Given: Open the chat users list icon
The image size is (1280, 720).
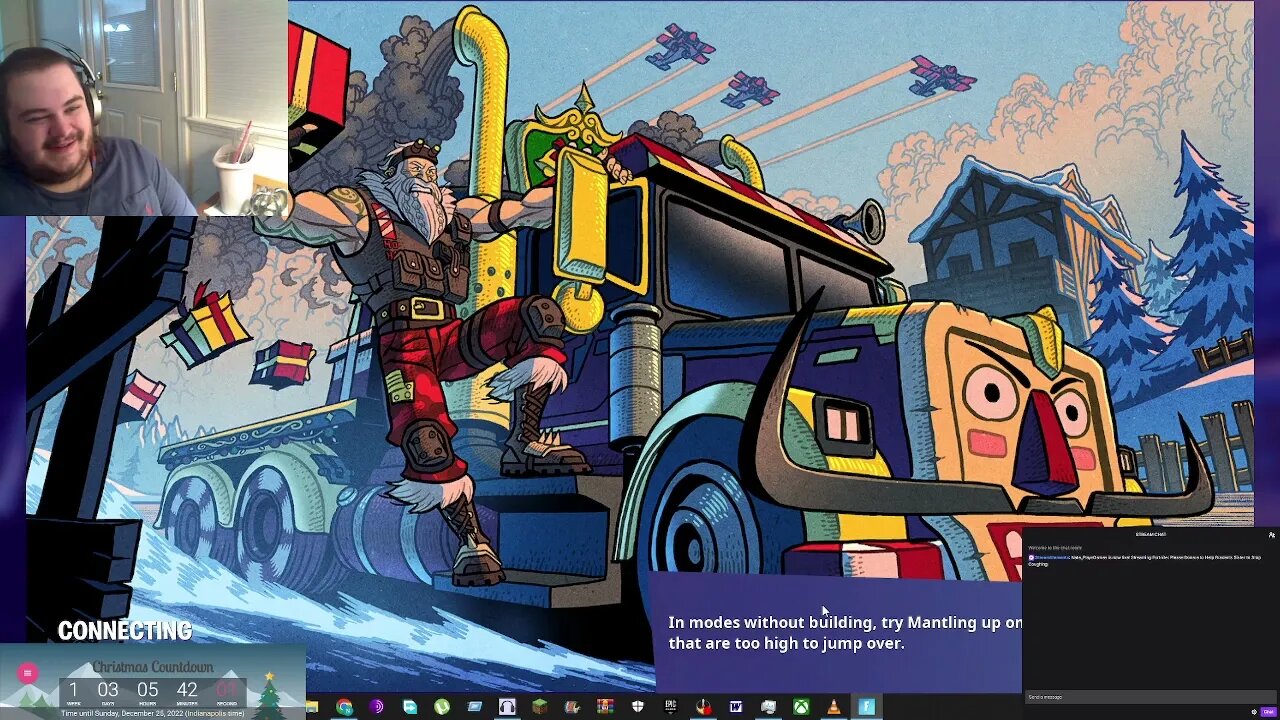Looking at the screenshot, I should tap(1272, 535).
